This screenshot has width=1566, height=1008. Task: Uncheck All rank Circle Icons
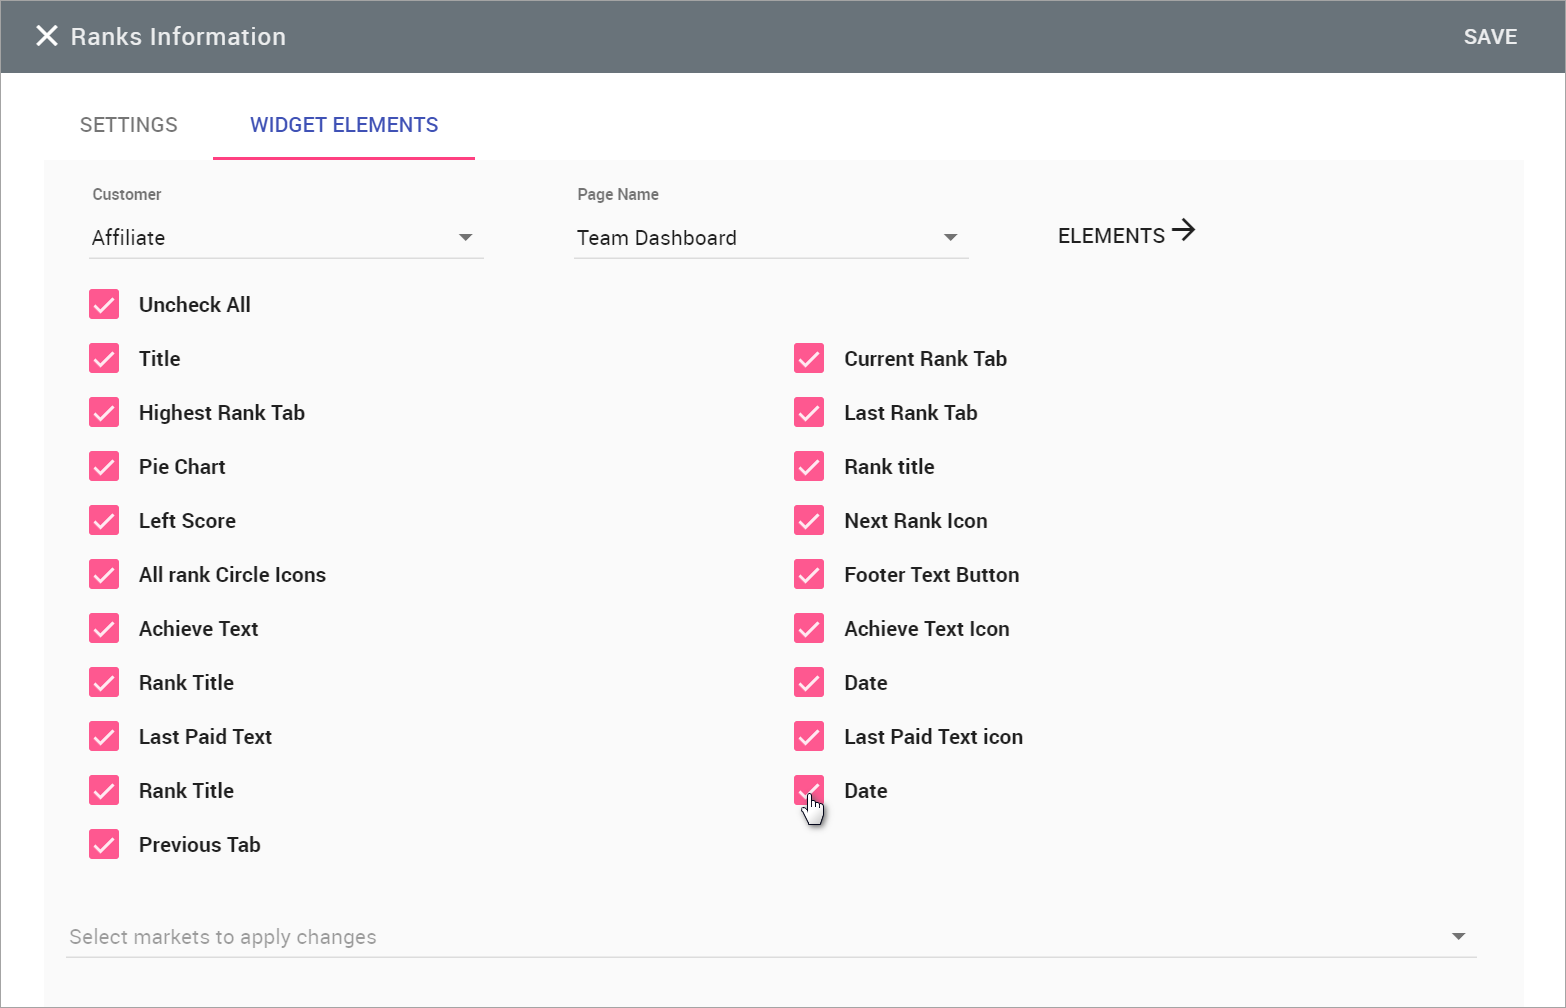[104, 575]
